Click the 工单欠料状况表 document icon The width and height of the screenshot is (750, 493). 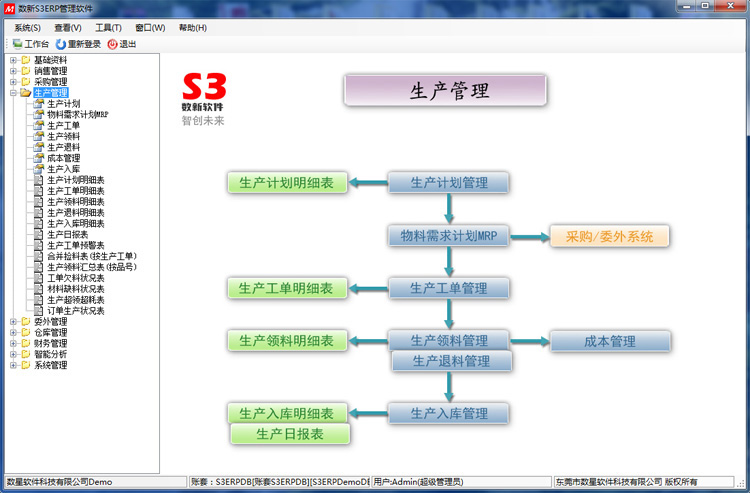tap(39, 278)
